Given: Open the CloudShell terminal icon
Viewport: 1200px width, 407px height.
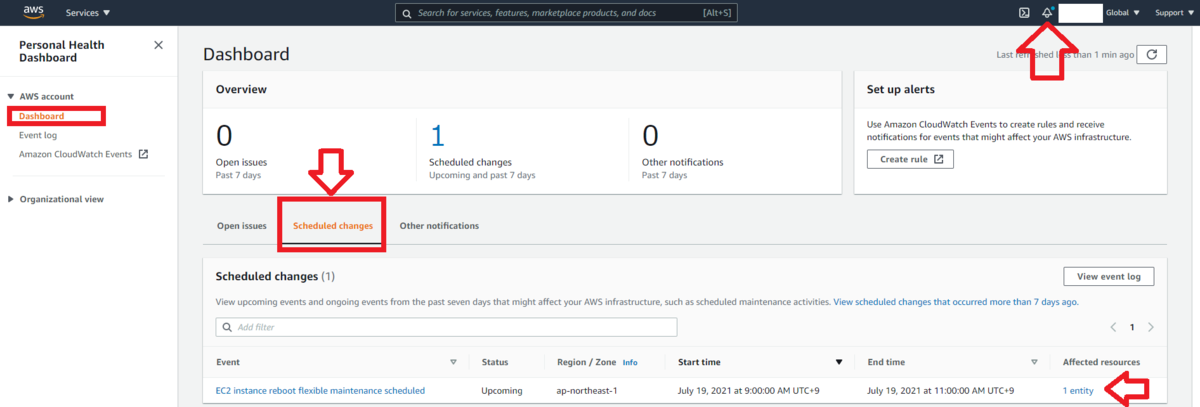Looking at the screenshot, I should (x=1024, y=13).
